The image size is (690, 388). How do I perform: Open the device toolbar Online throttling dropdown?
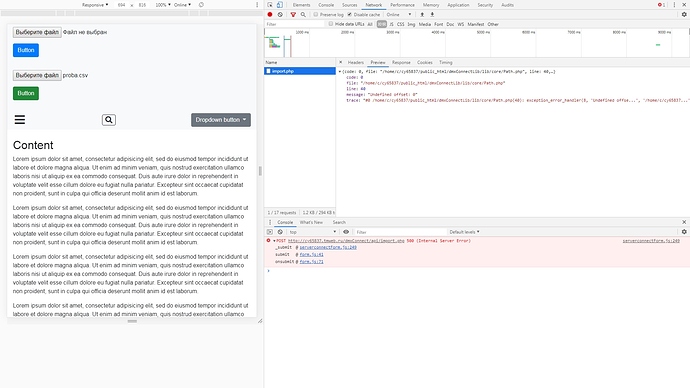(182, 5)
